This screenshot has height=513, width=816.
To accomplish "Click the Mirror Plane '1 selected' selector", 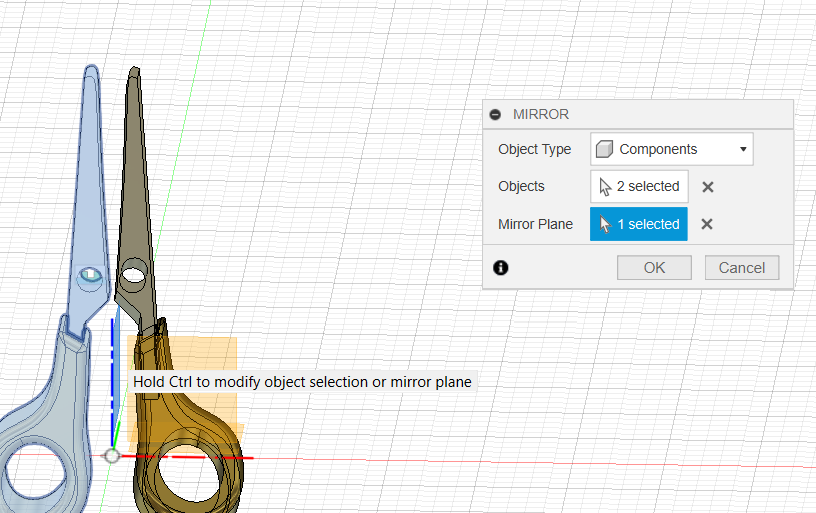I will (639, 224).
